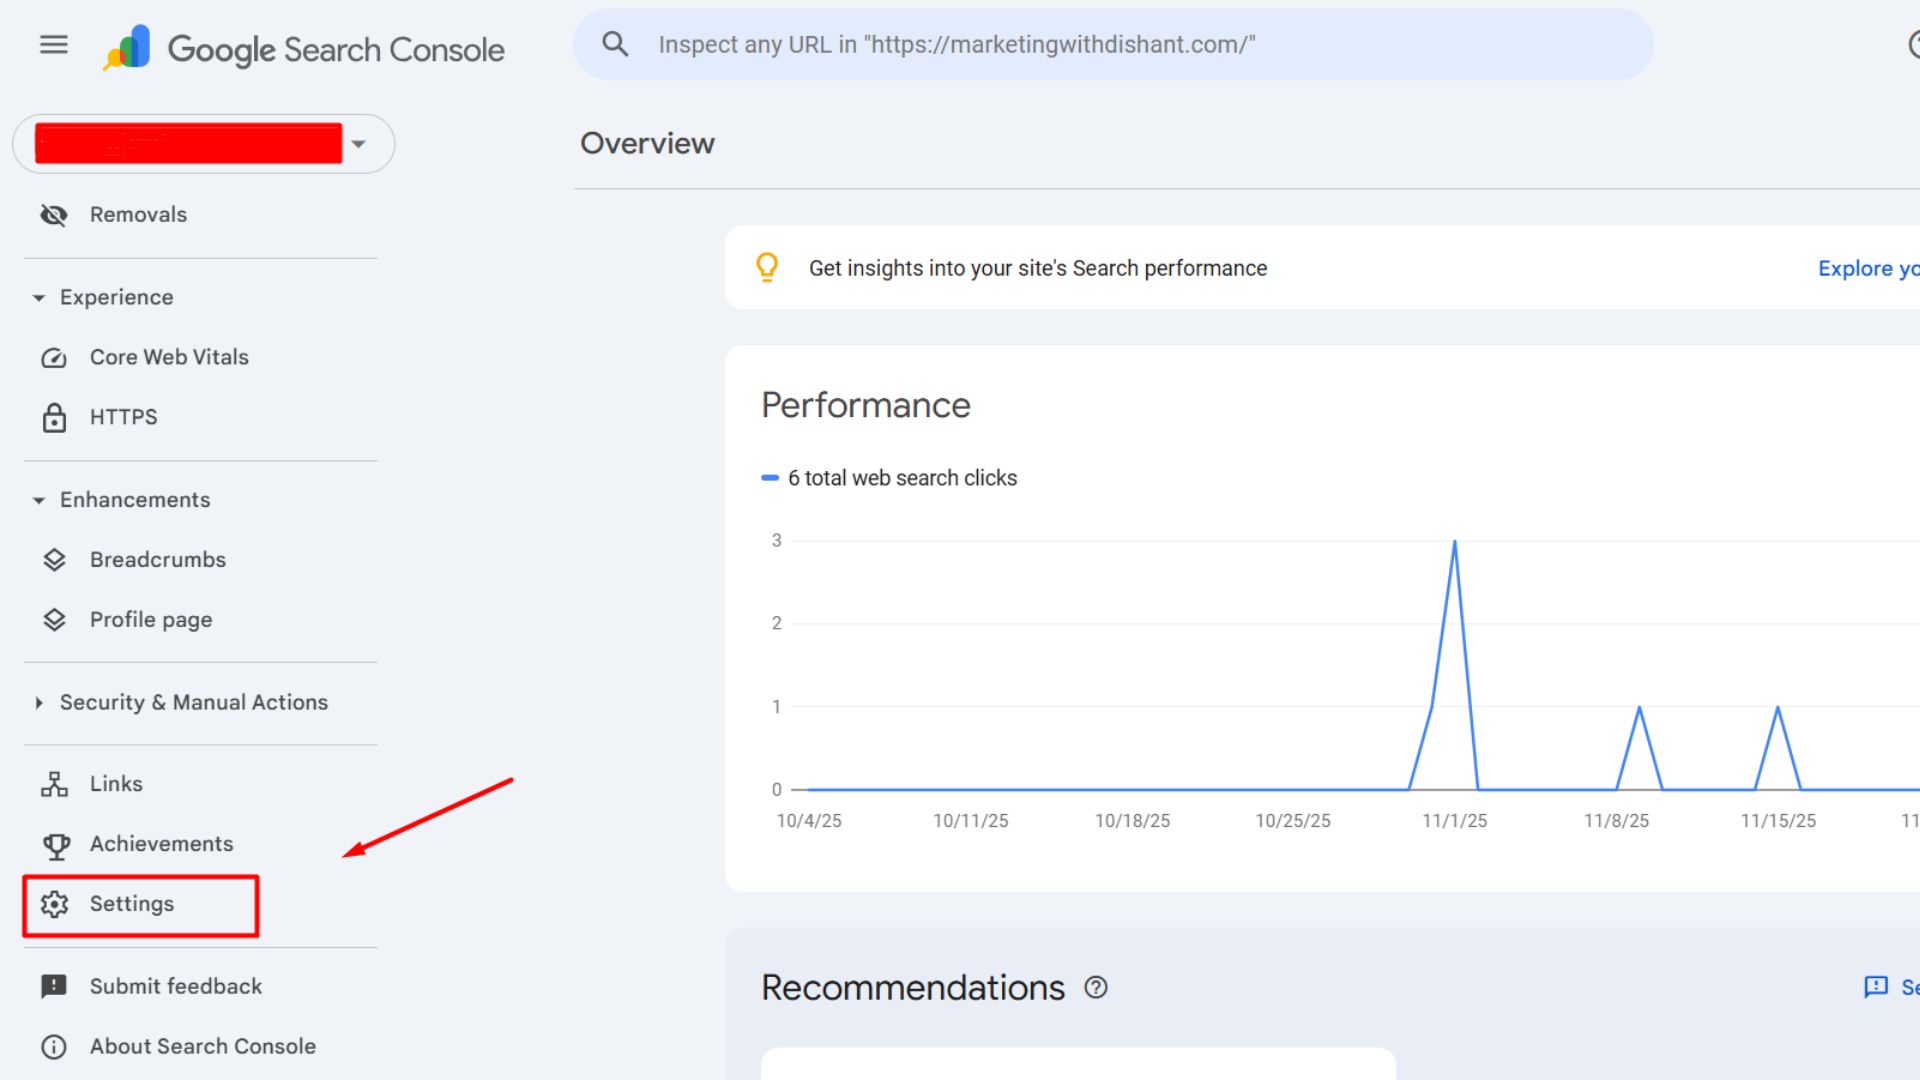
Task: Toggle the total web search clicks metric
Action: click(890, 478)
